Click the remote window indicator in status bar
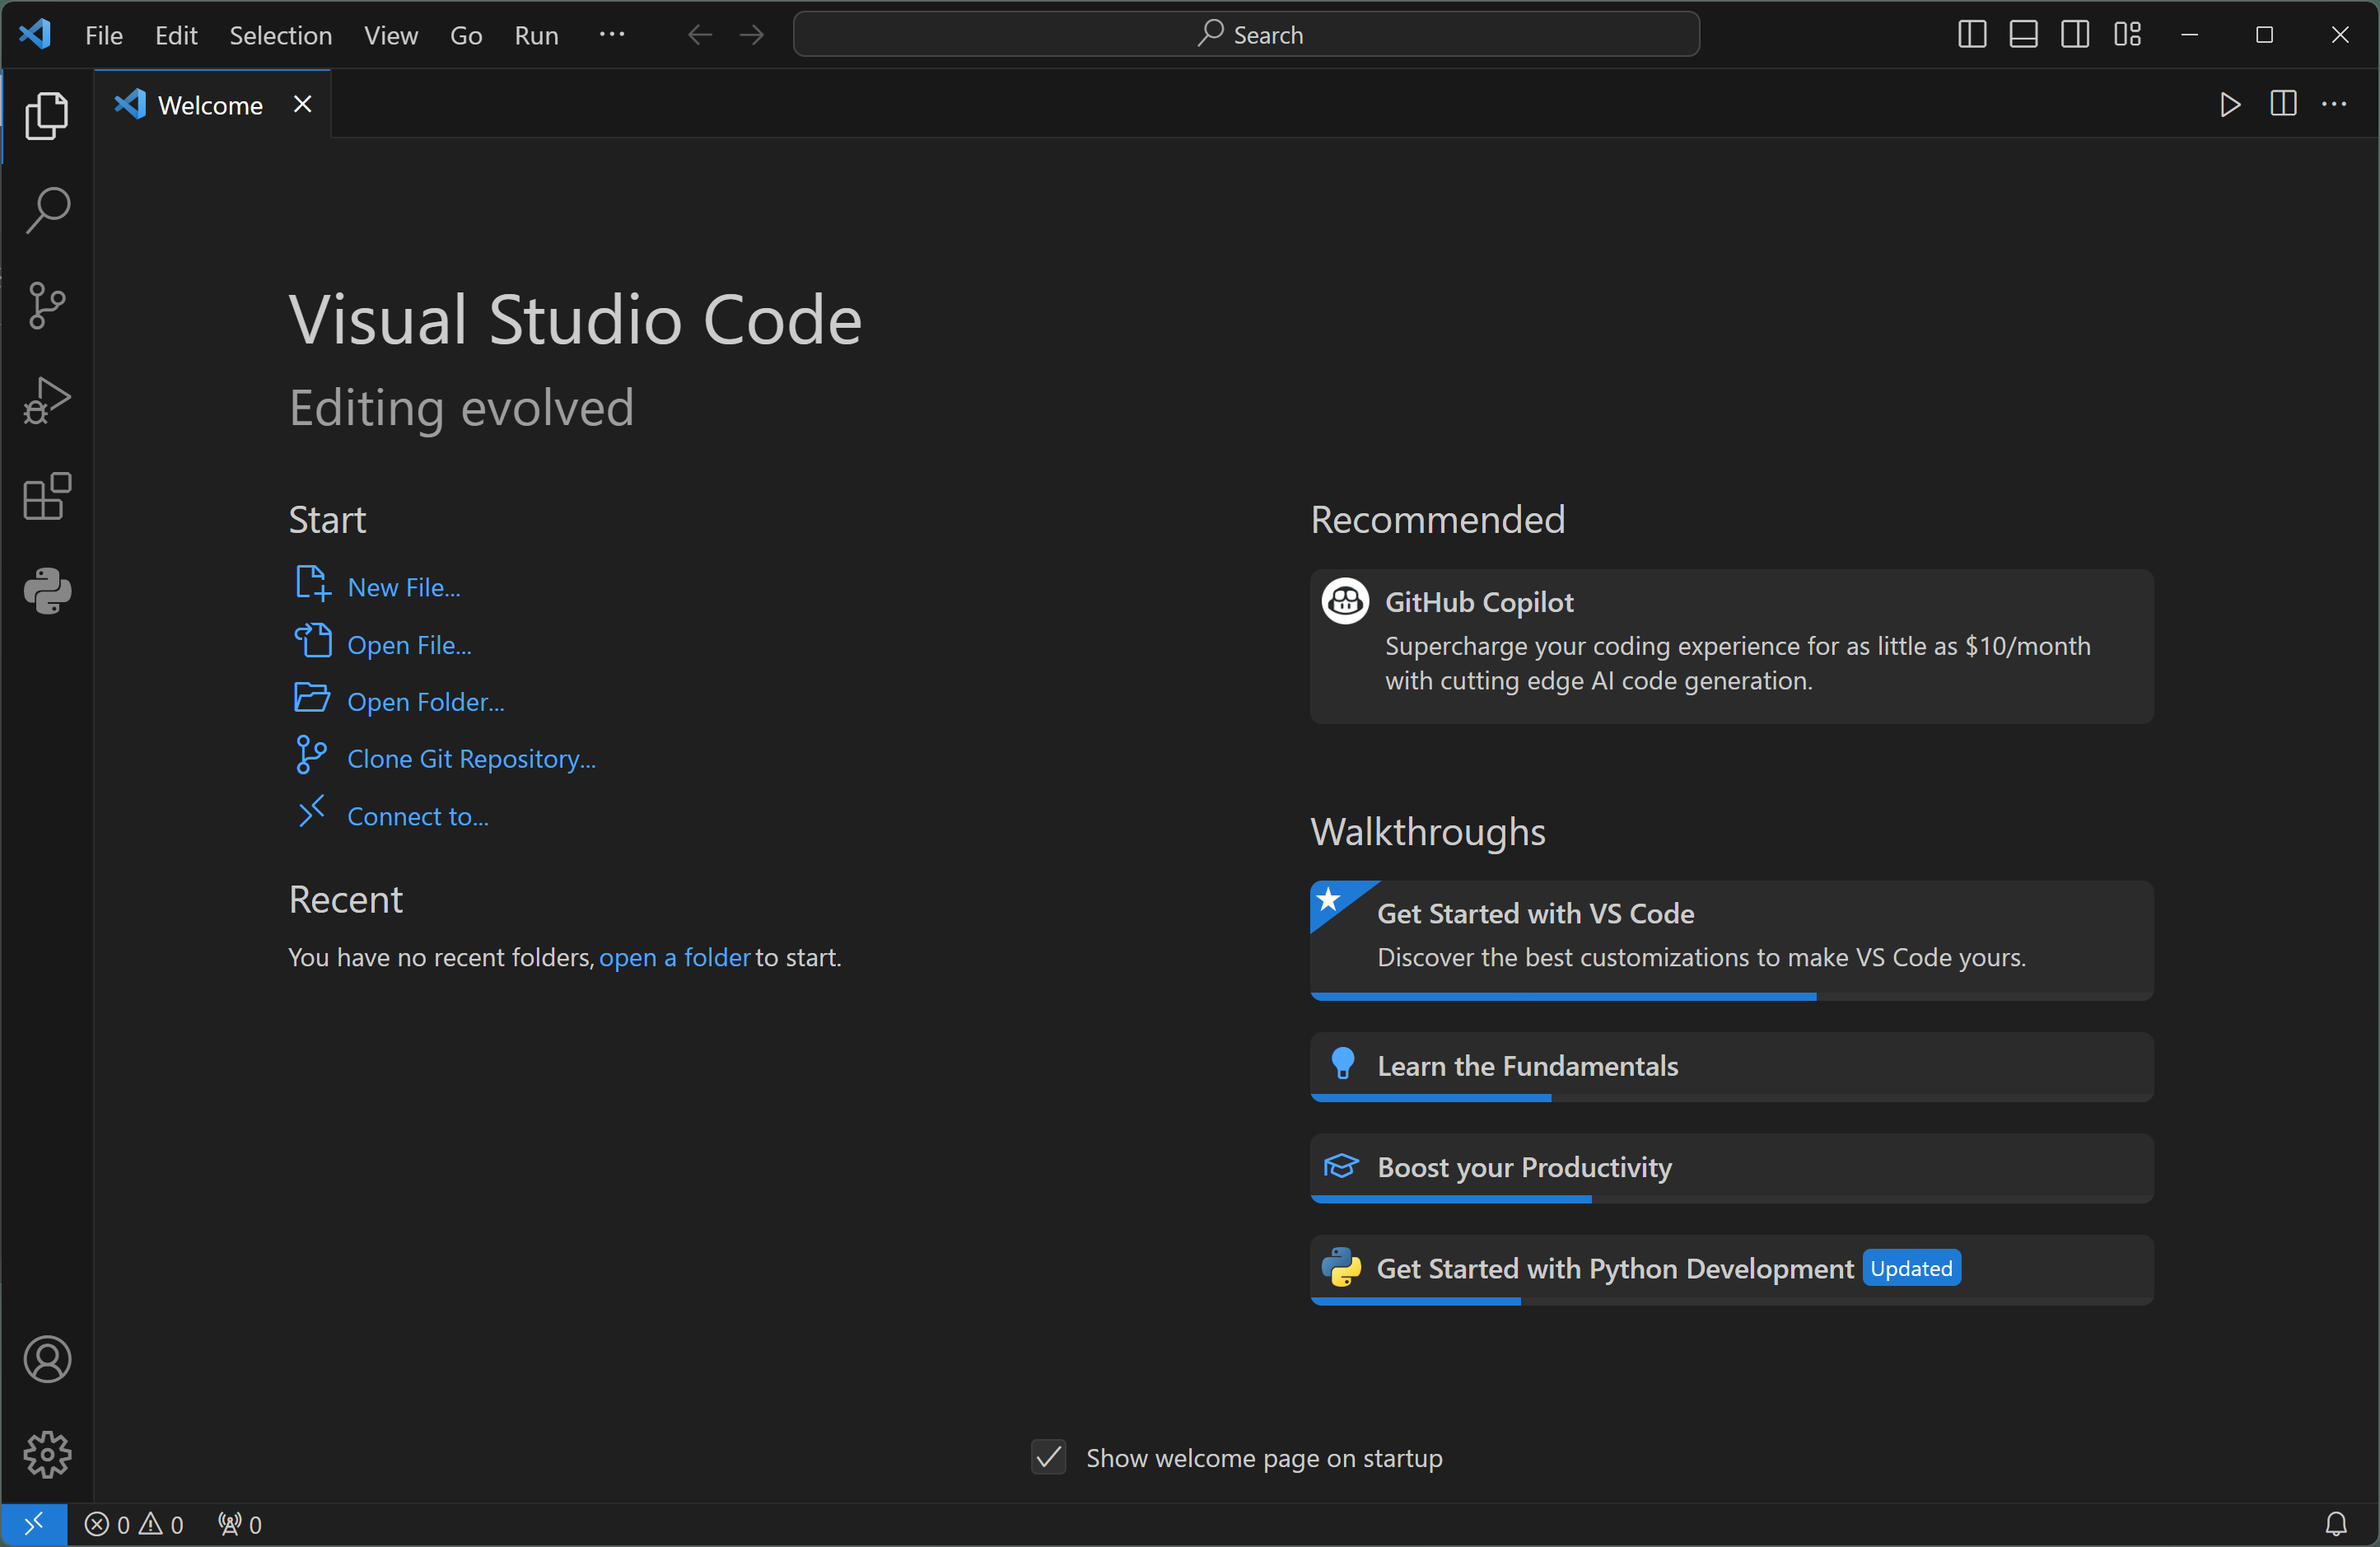 (x=34, y=1525)
